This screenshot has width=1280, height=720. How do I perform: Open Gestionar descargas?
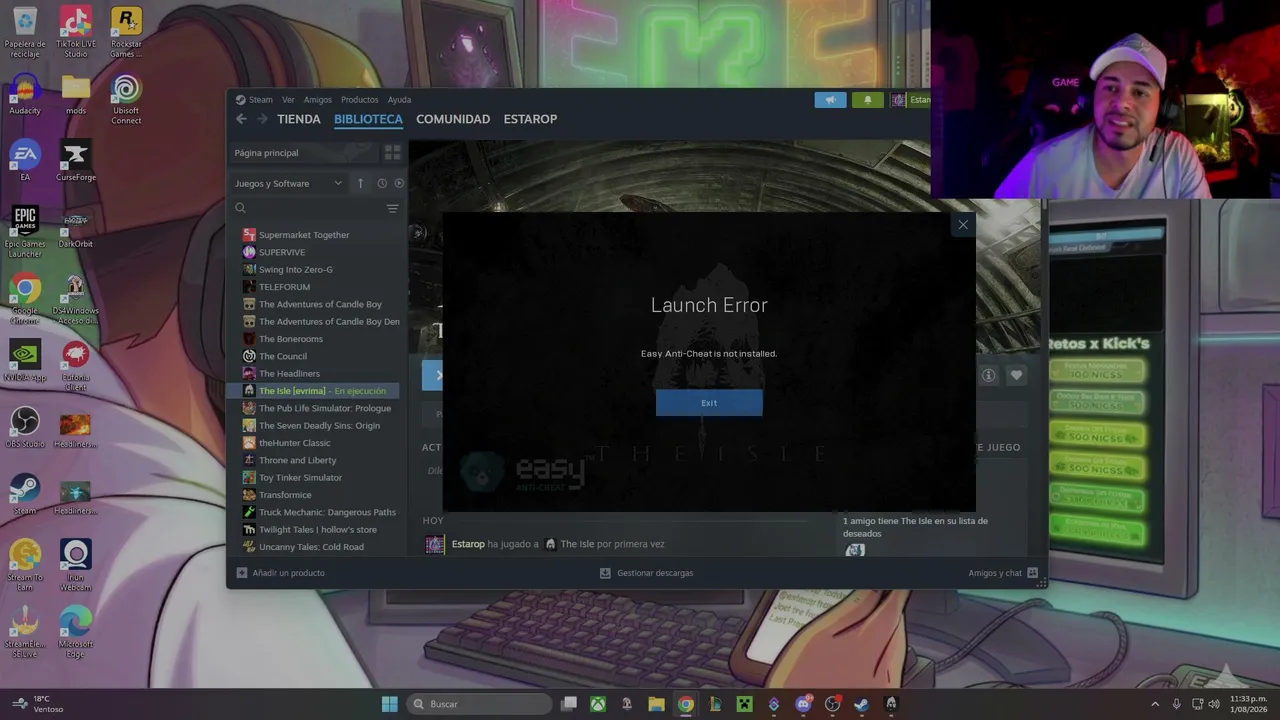coord(646,573)
